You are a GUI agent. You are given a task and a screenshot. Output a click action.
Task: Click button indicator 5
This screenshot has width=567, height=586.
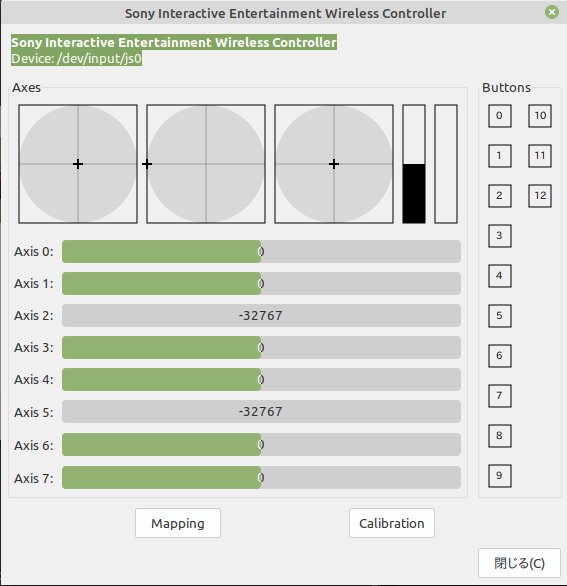pos(500,316)
